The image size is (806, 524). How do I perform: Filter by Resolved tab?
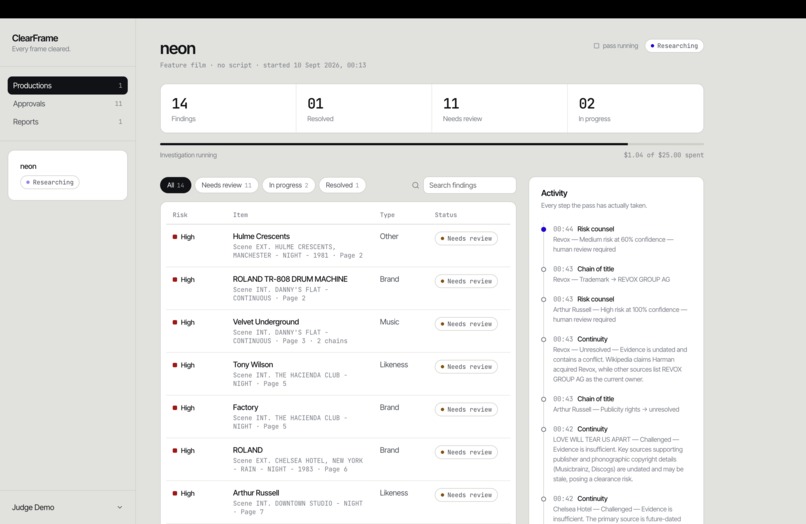click(x=342, y=185)
